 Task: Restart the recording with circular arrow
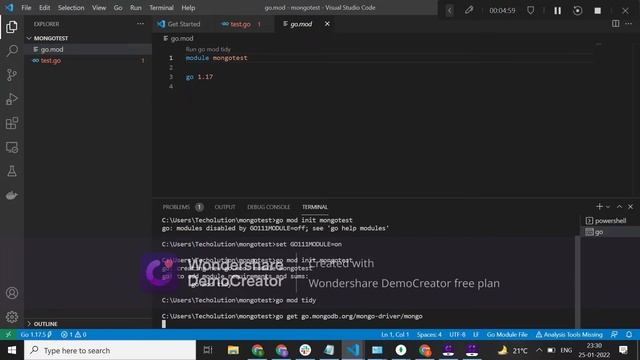point(577,11)
